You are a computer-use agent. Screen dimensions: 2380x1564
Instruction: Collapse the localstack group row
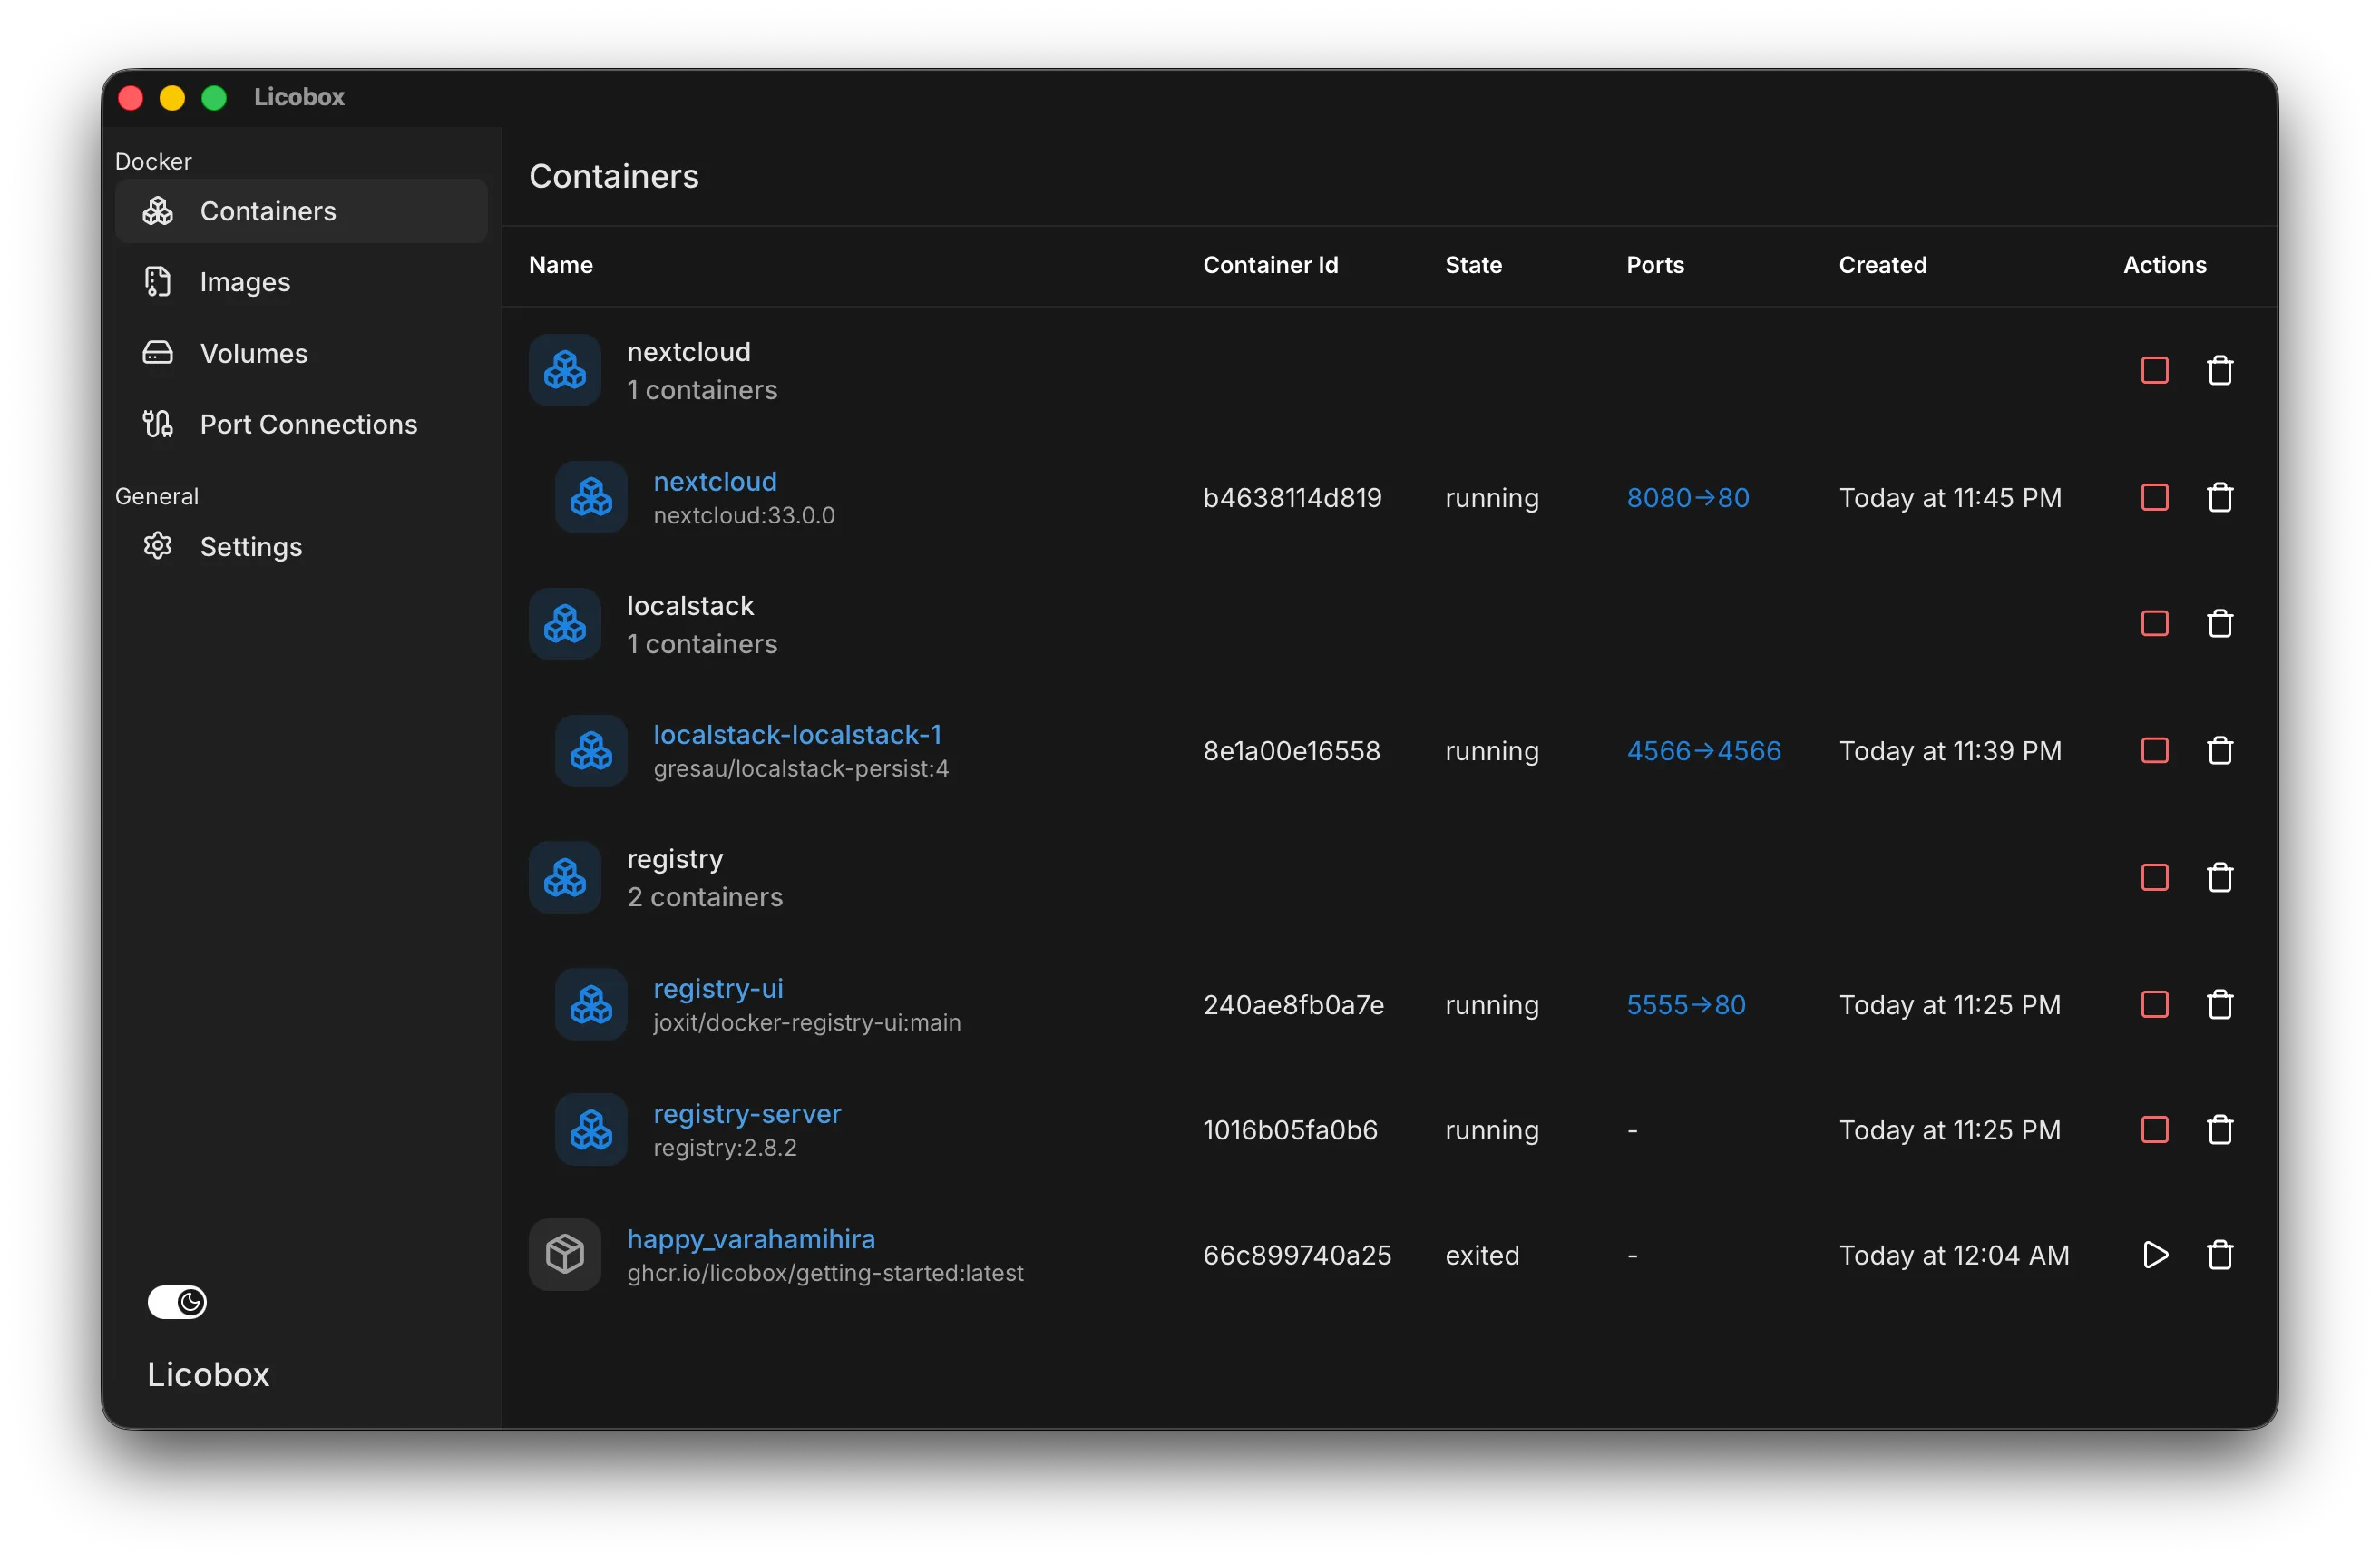click(689, 607)
